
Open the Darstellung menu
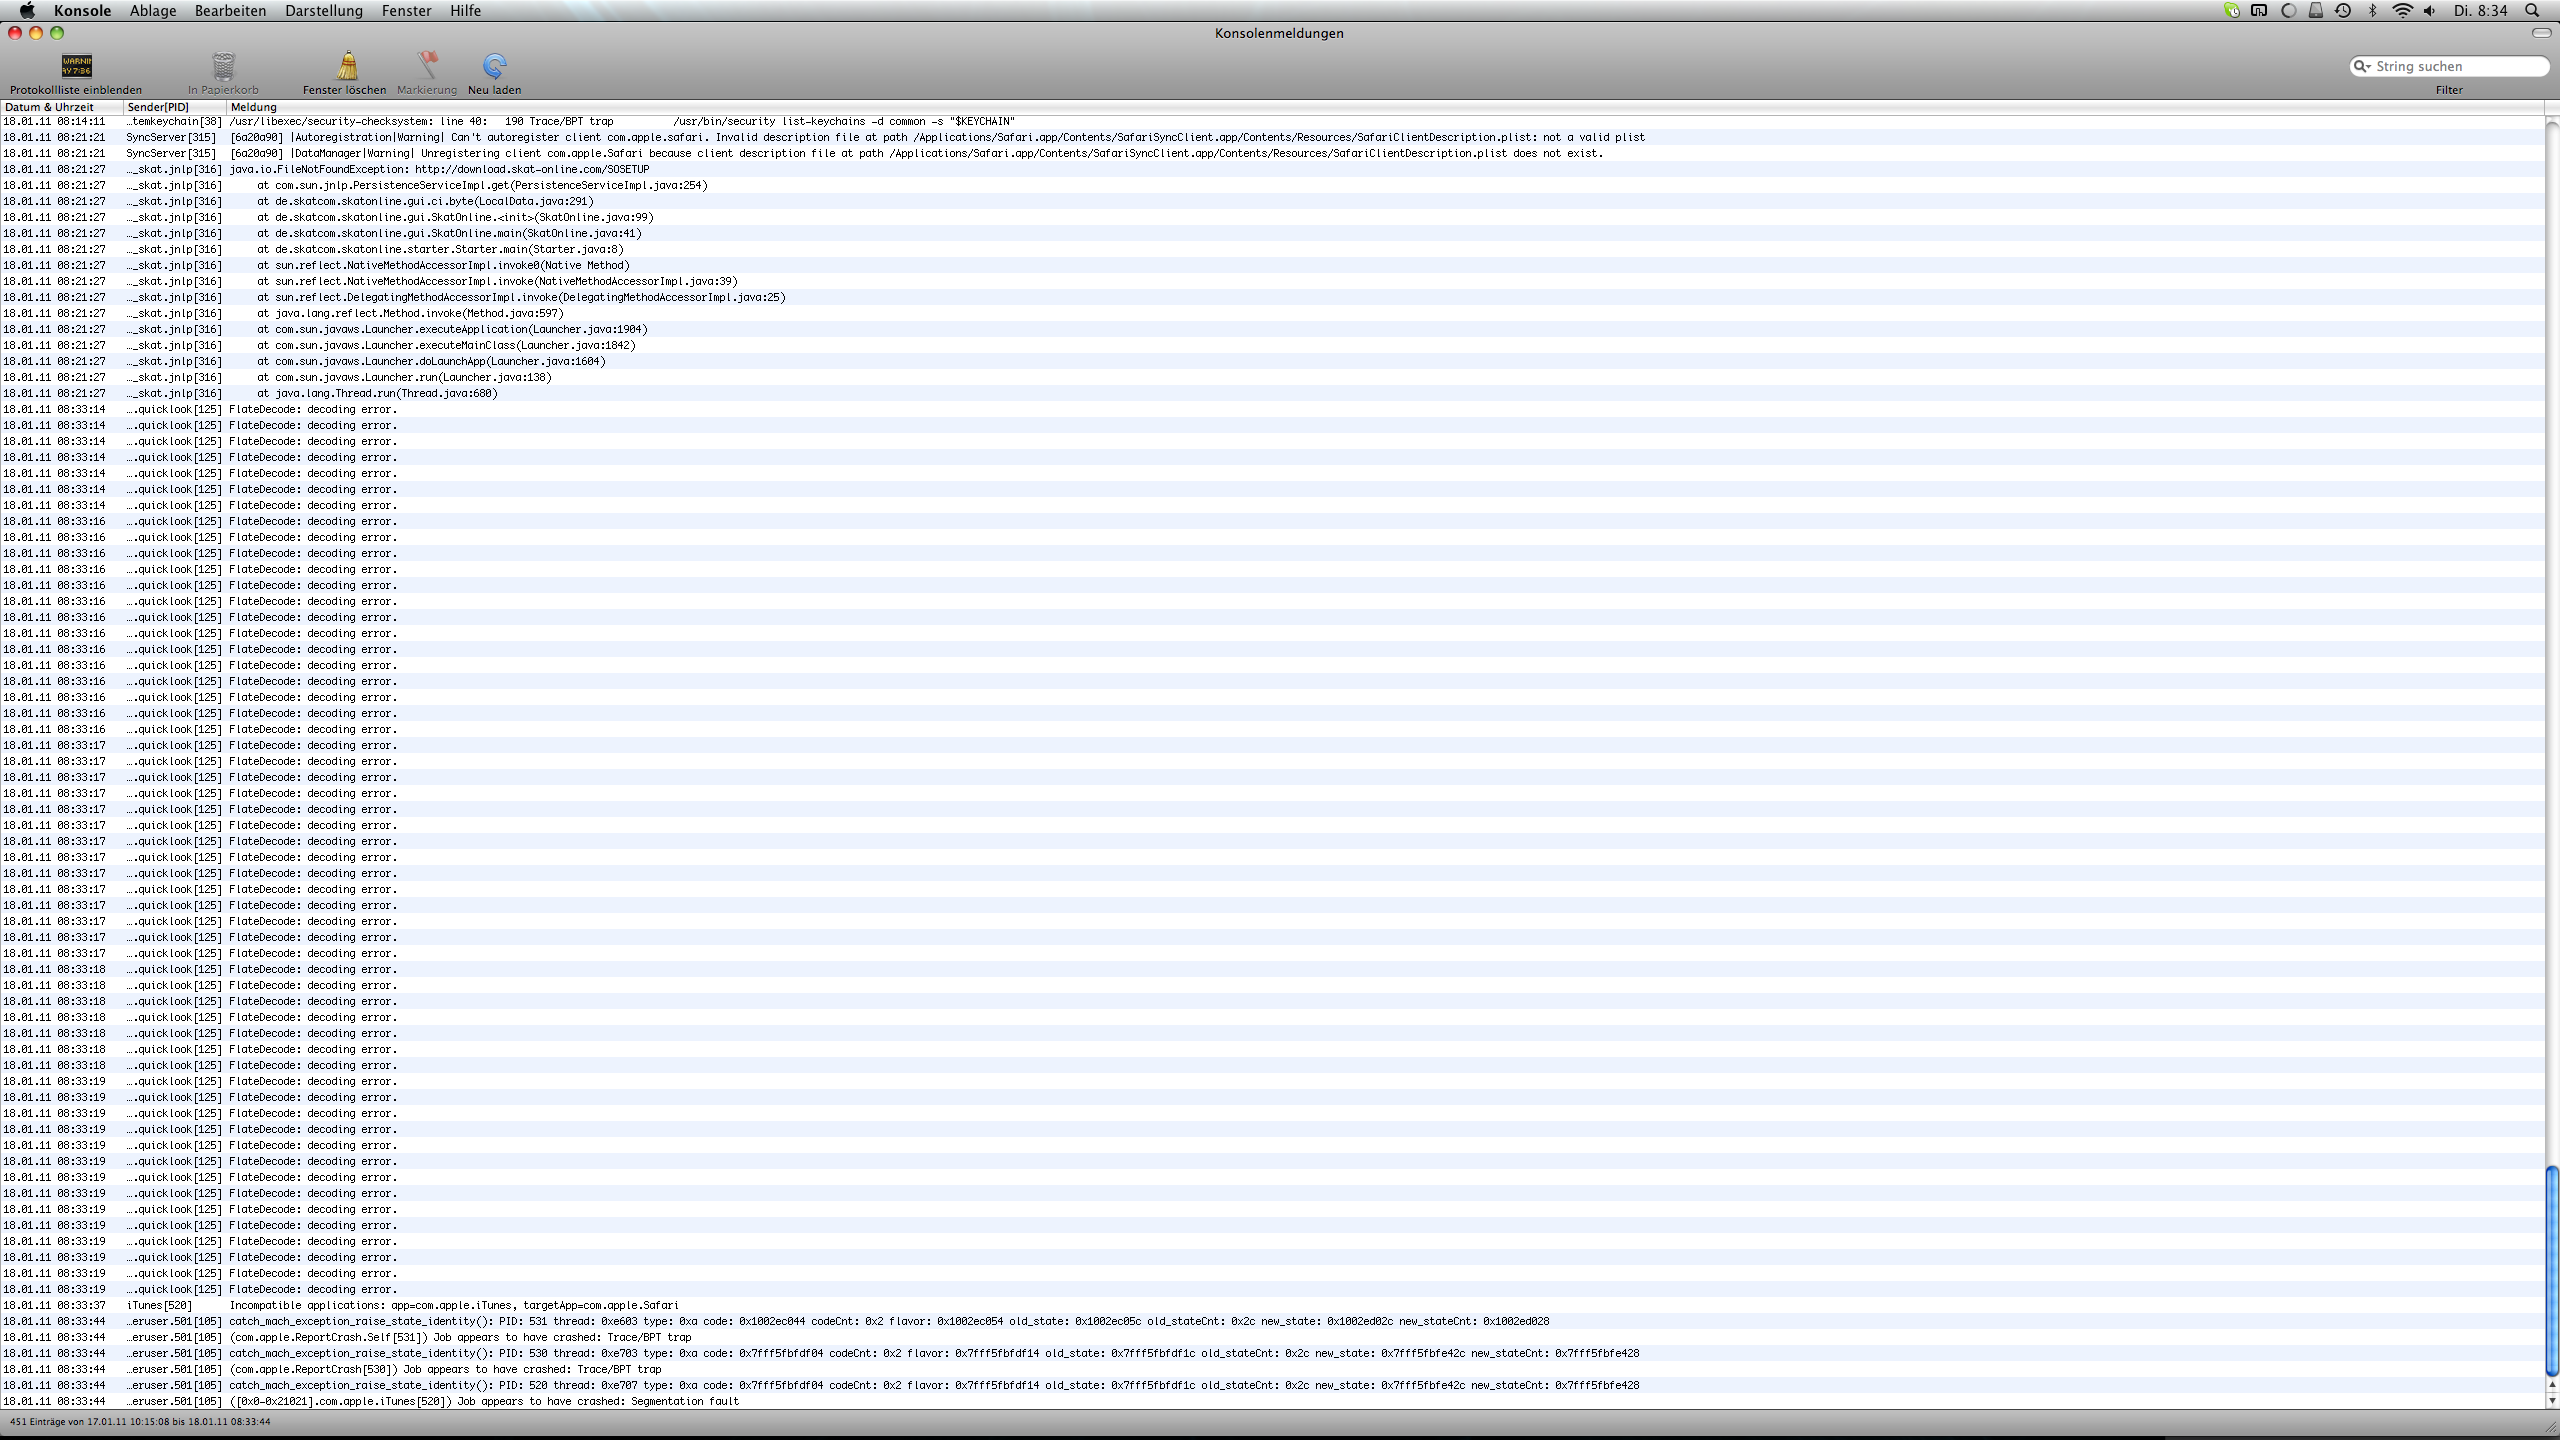click(x=323, y=11)
